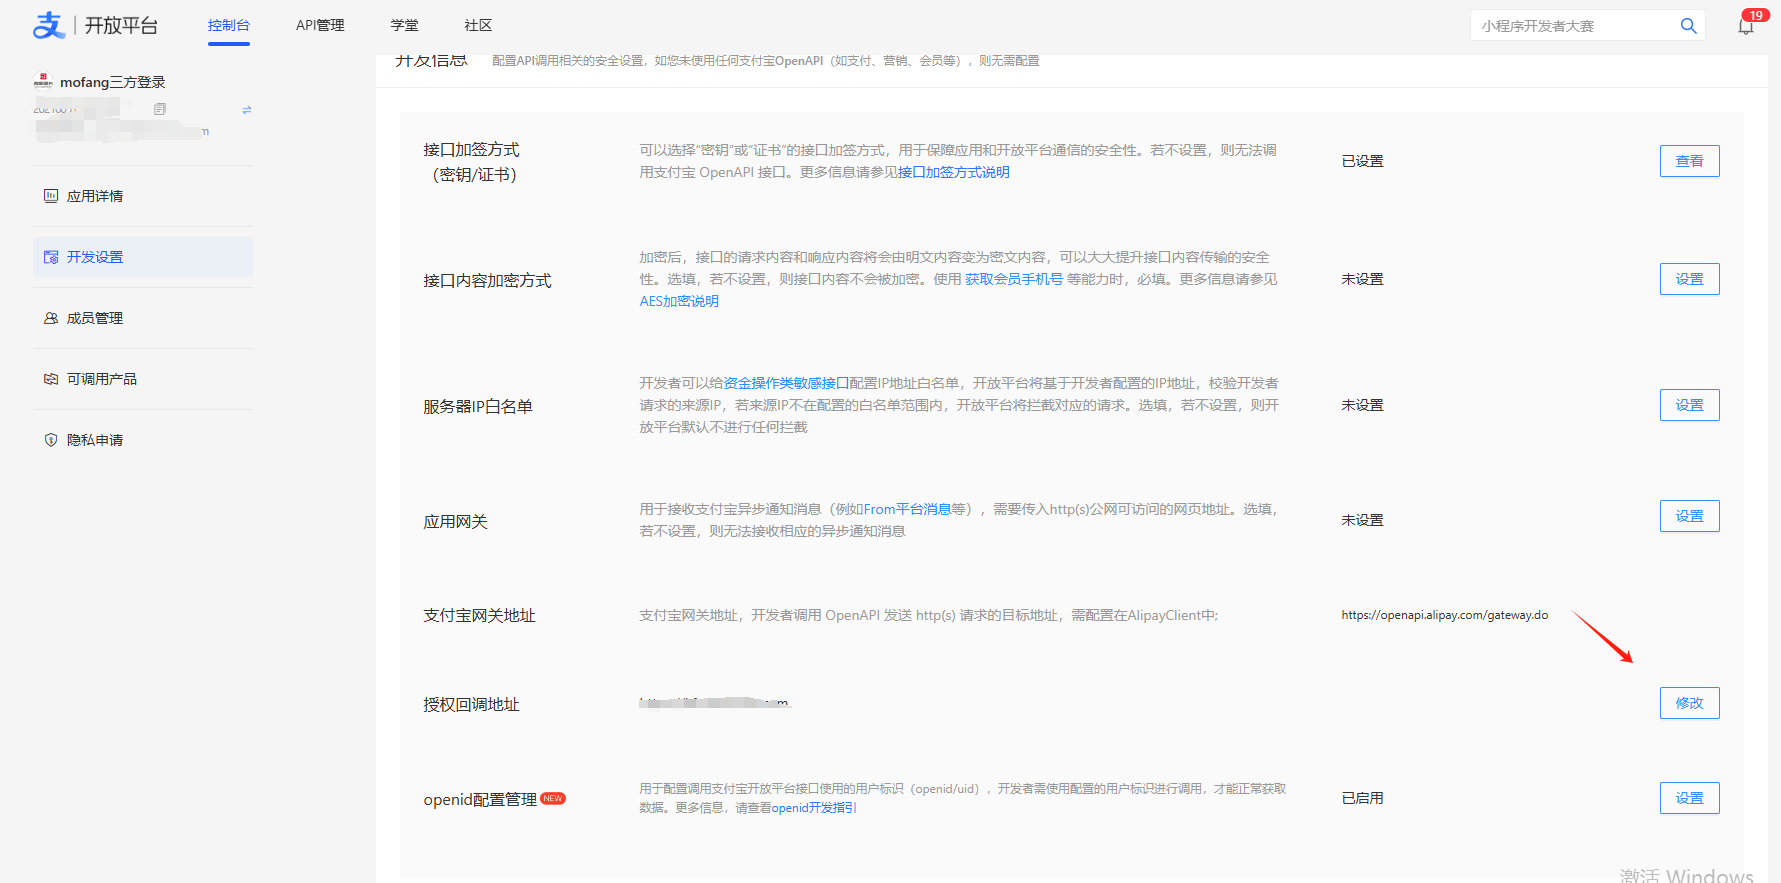Click 查看 for 接口加签方式
This screenshot has width=1781, height=883.
(1689, 161)
